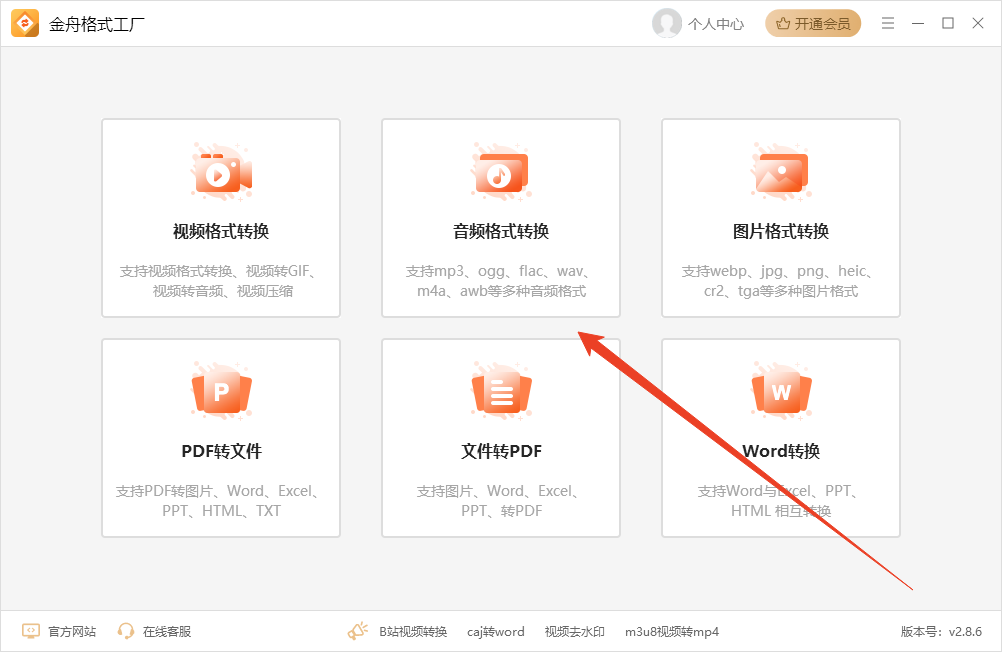Click the 金舟格式工厂 app logo
This screenshot has width=1002, height=652.
click(25, 23)
